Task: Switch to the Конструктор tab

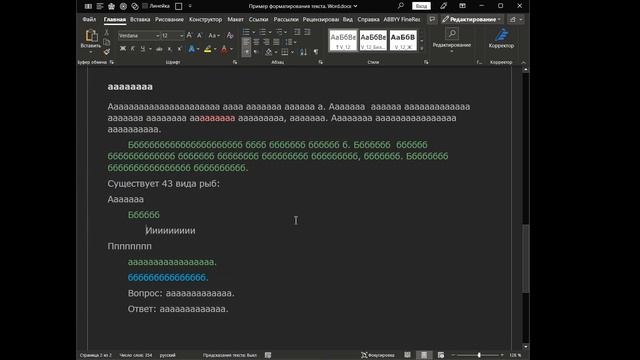Action: click(x=205, y=19)
